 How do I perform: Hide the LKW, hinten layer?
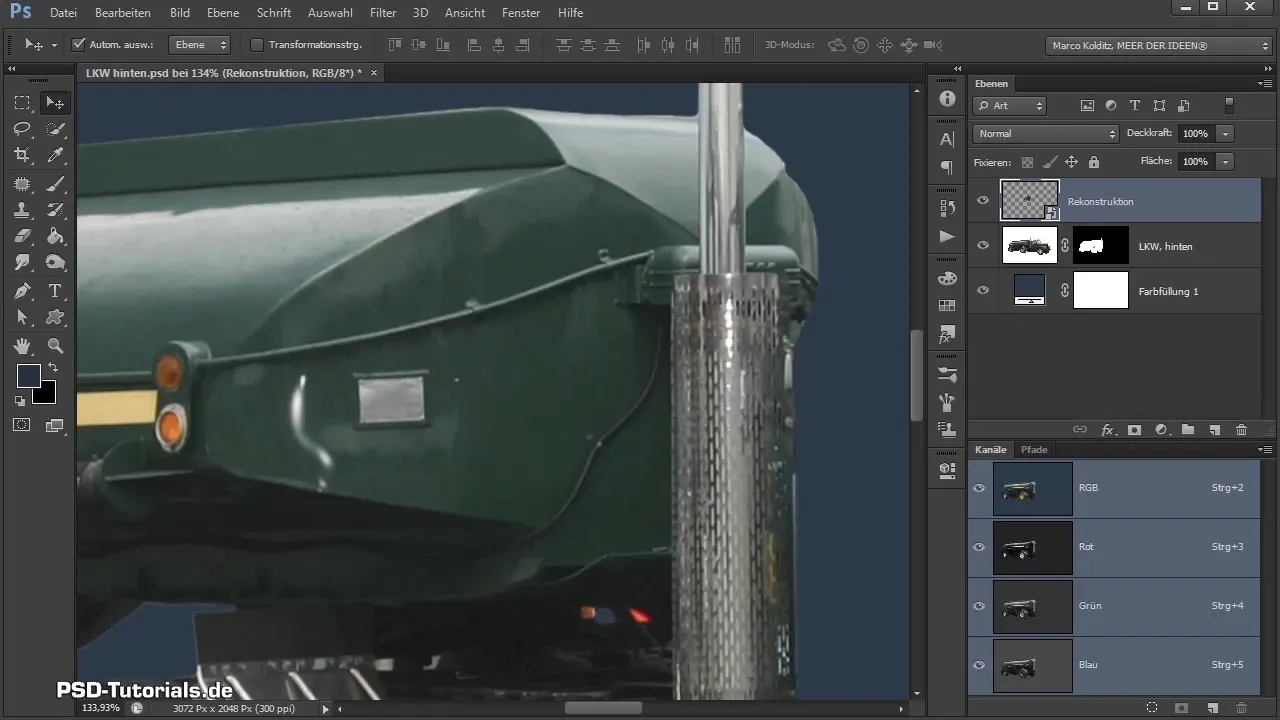pyautogui.click(x=983, y=246)
